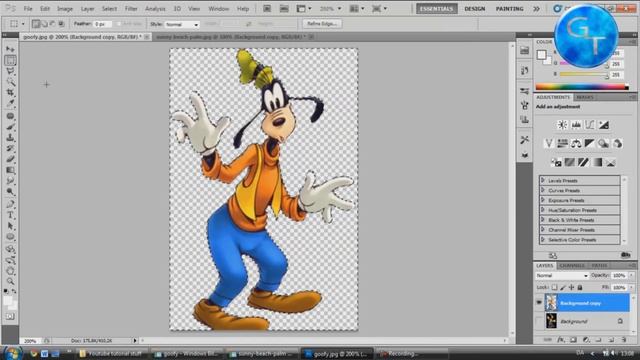Click the Add layer mask icon
Image resolution: width=640 pixels, height=360 pixels.
click(573, 340)
